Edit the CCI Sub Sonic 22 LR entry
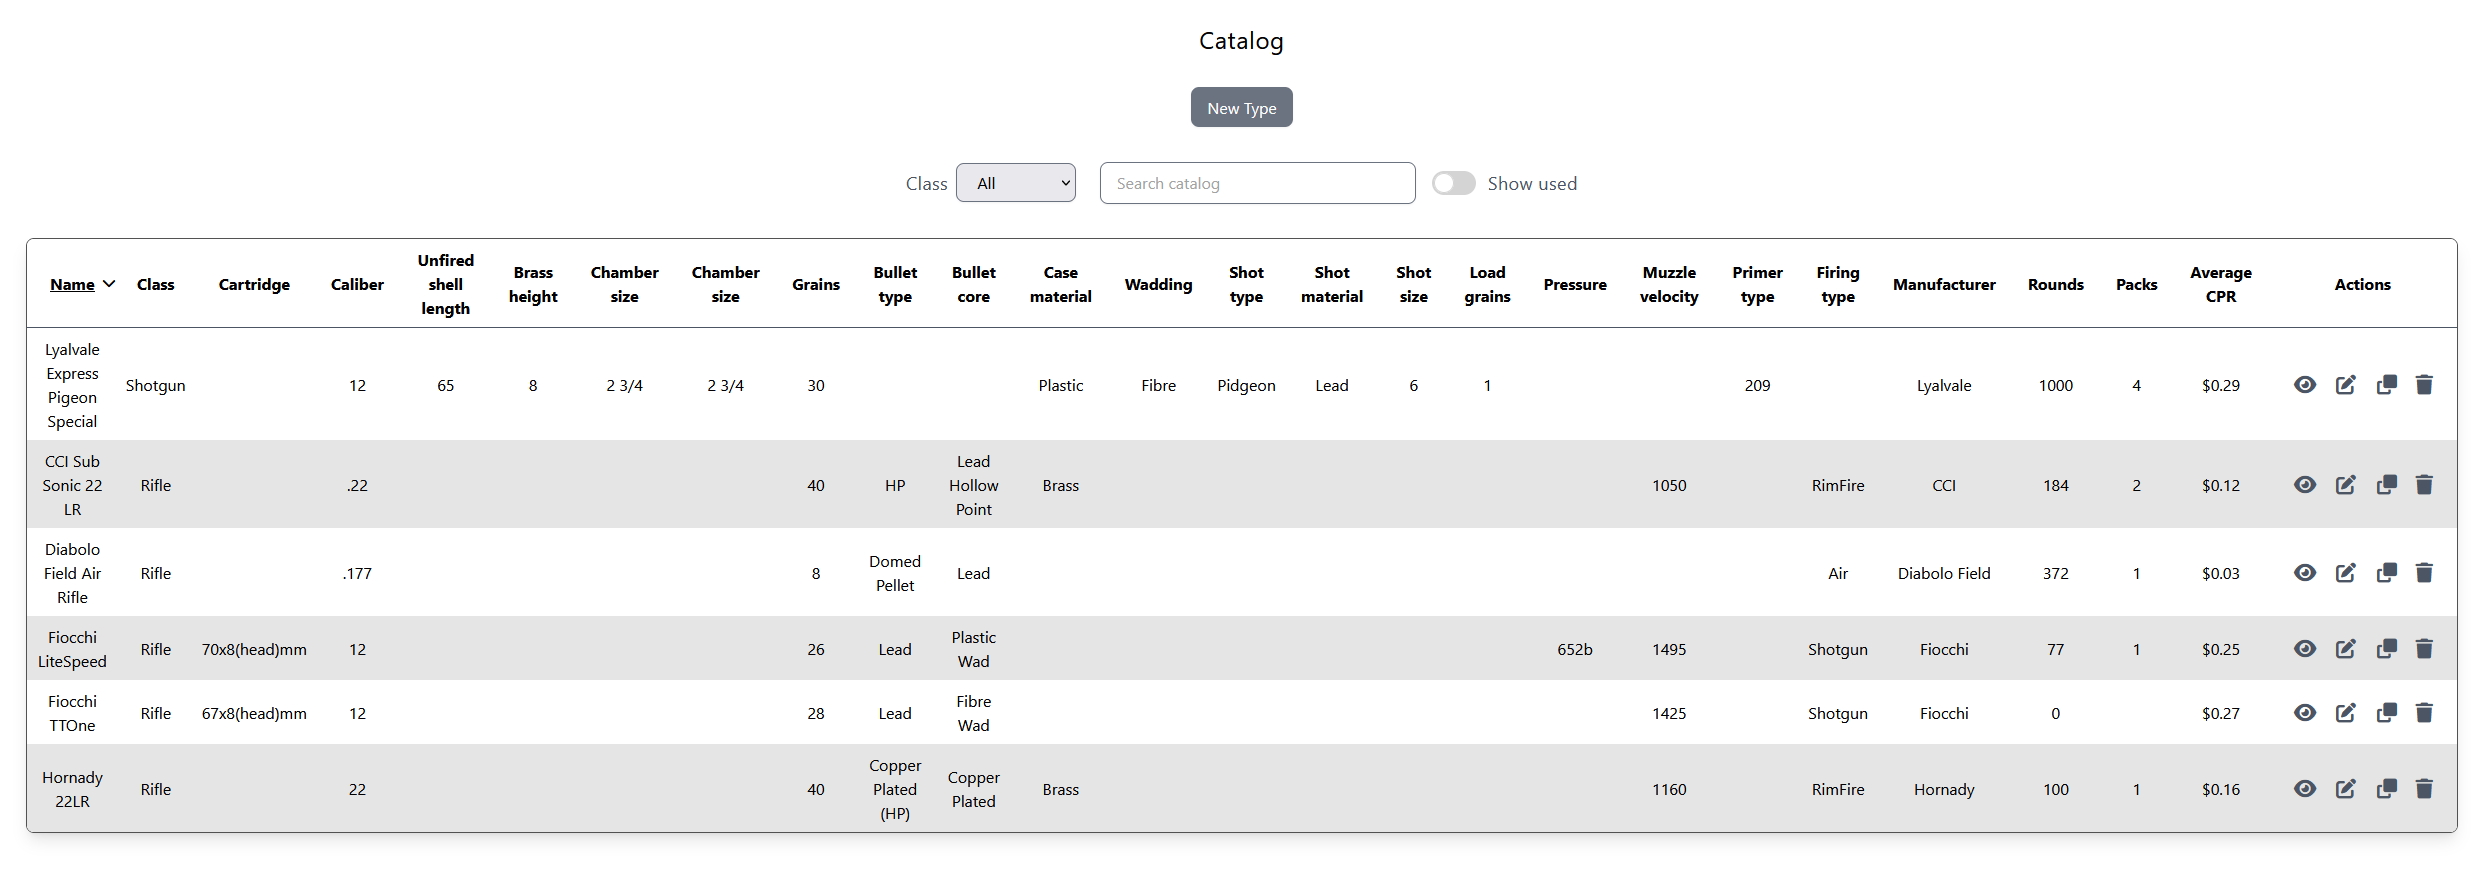Image resolution: width=2480 pixels, height=883 pixels. click(x=2345, y=485)
